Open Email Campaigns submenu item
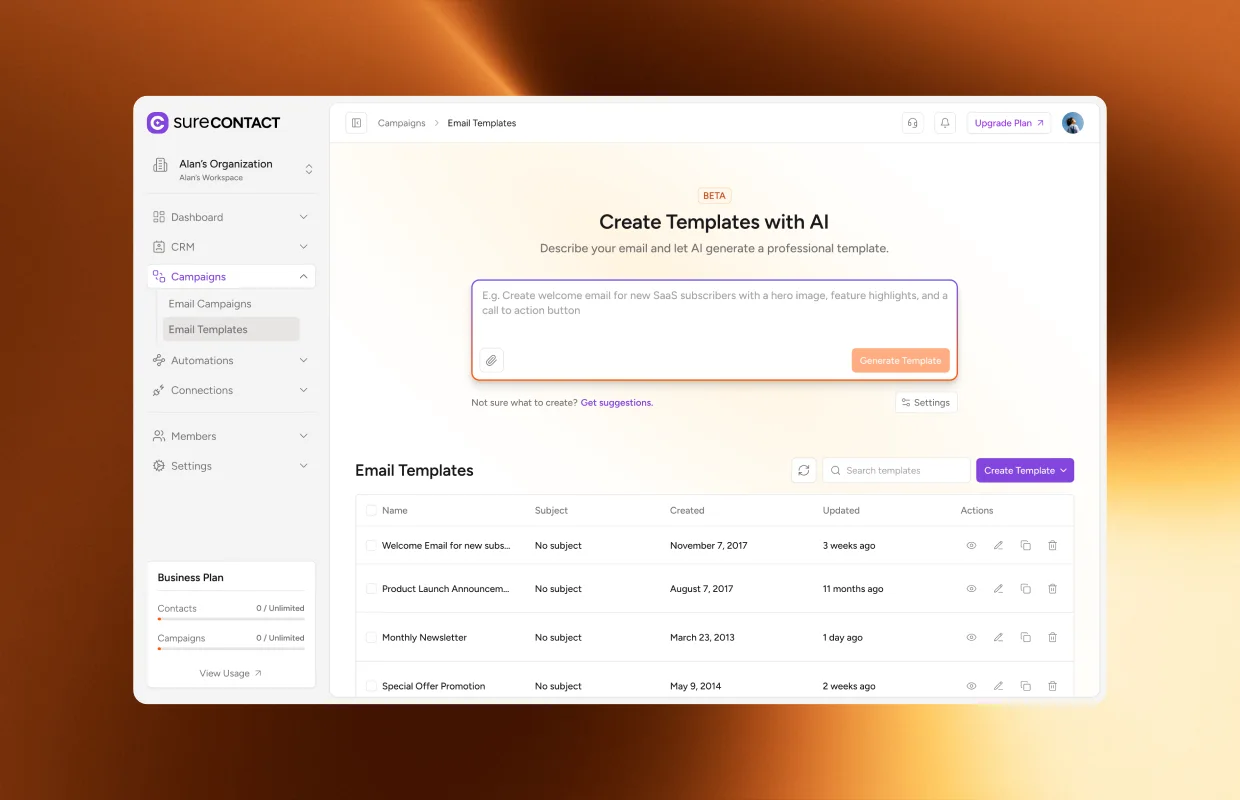 click(x=210, y=304)
